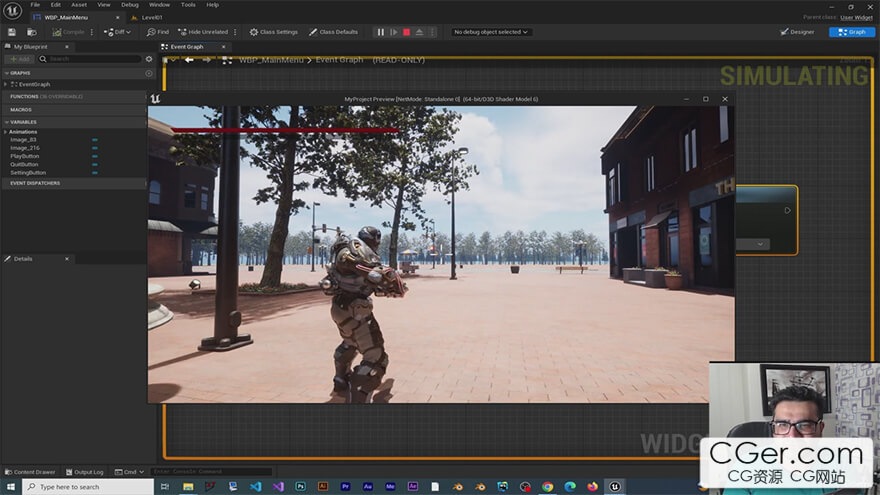Open the Asset menu
This screenshot has height=495, width=880.
(x=79, y=4)
